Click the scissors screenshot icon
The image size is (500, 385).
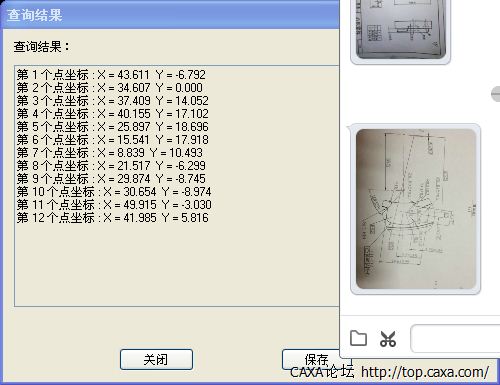pyautogui.click(x=388, y=339)
